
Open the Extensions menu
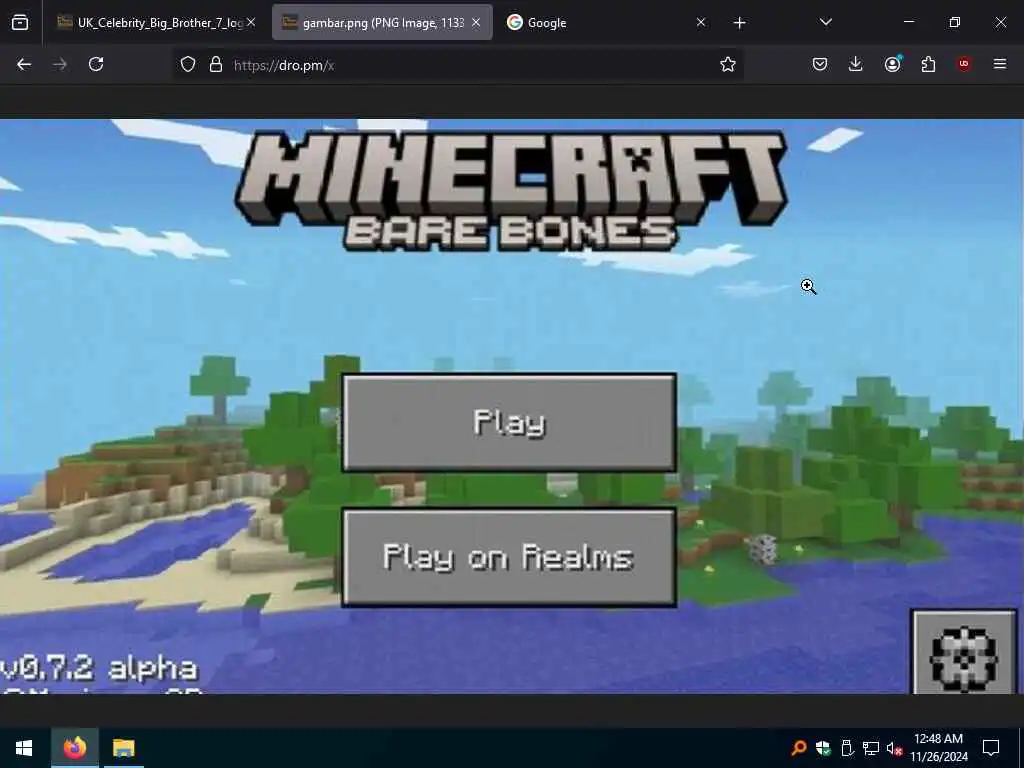pyautogui.click(x=928, y=64)
